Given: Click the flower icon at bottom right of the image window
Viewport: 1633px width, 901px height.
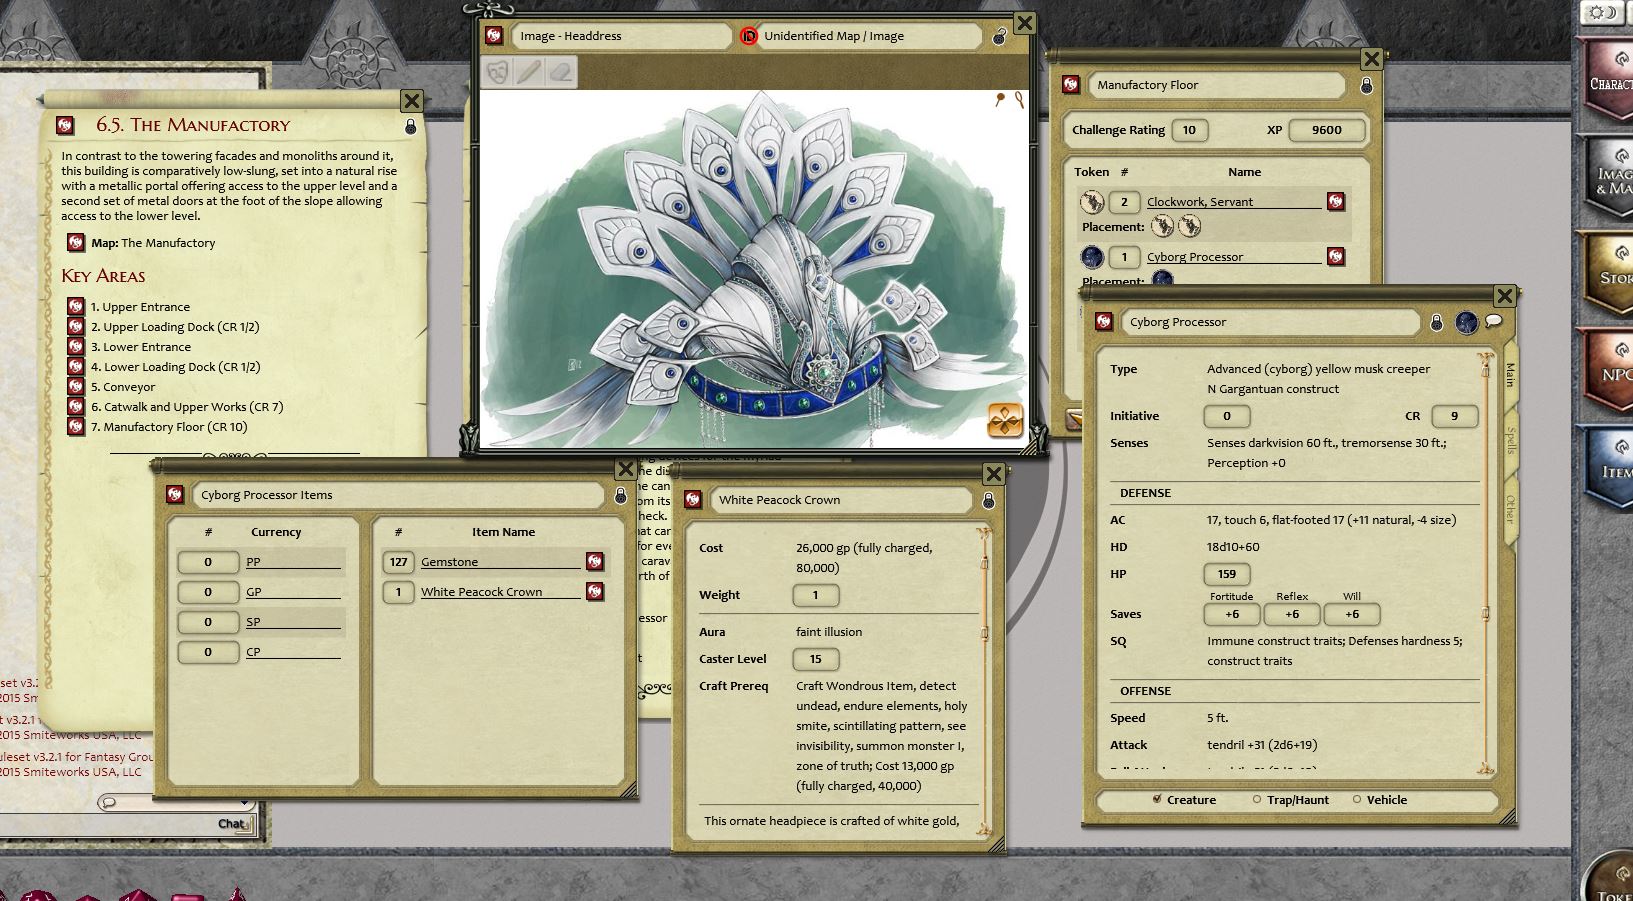Looking at the screenshot, I should click(x=1006, y=421).
